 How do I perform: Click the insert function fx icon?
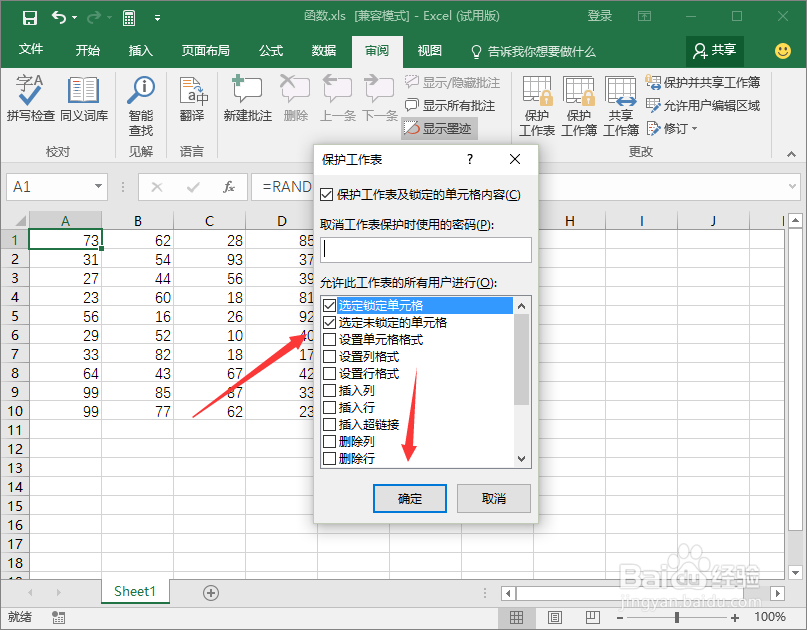pyautogui.click(x=229, y=187)
